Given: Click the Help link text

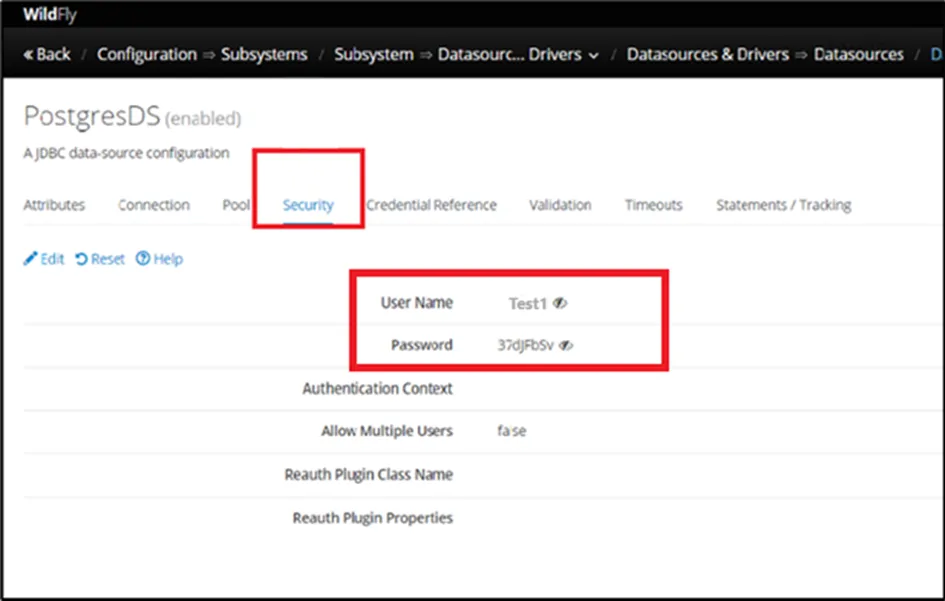Looking at the screenshot, I should [168, 259].
